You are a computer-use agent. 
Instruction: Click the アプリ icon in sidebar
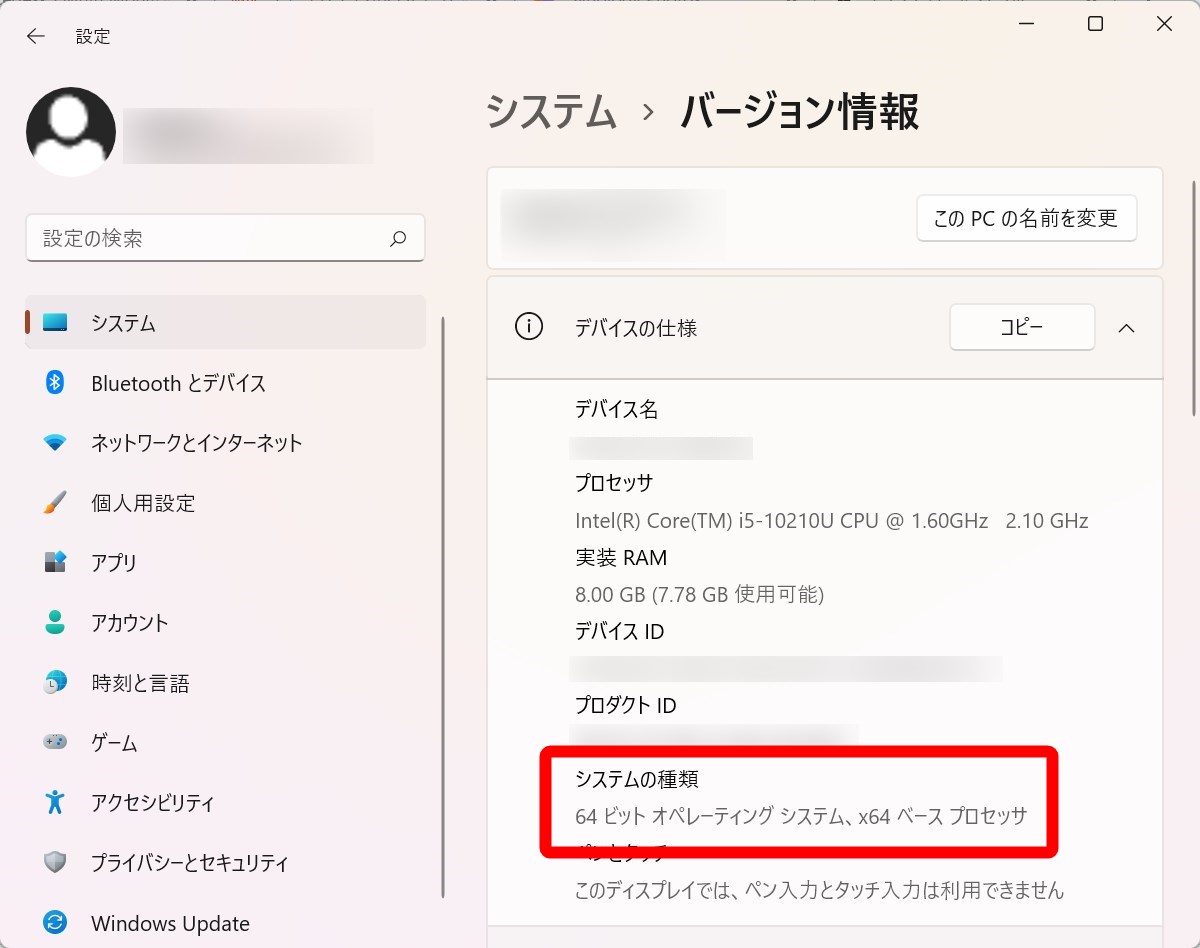55,562
